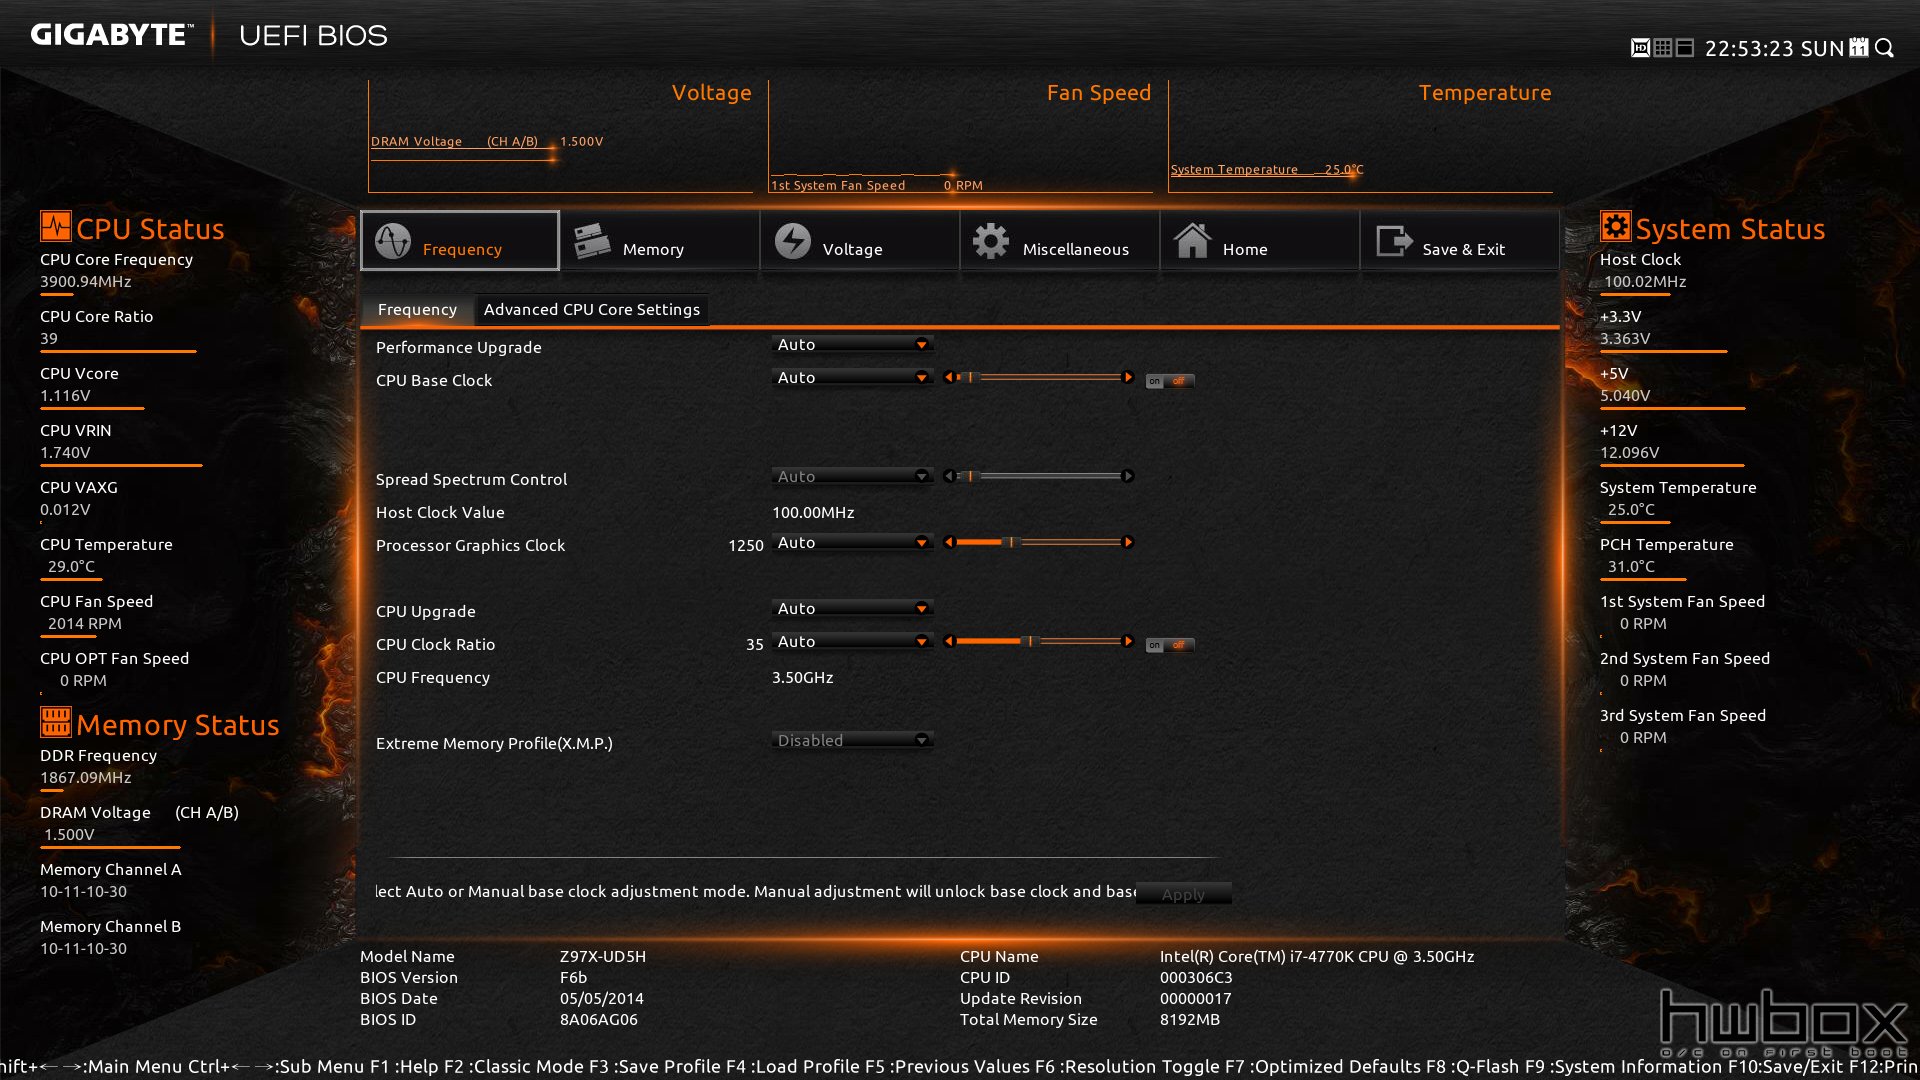Increase CPU Clock Ratio with right arrow
1920x1080 pixels.
1128,641
